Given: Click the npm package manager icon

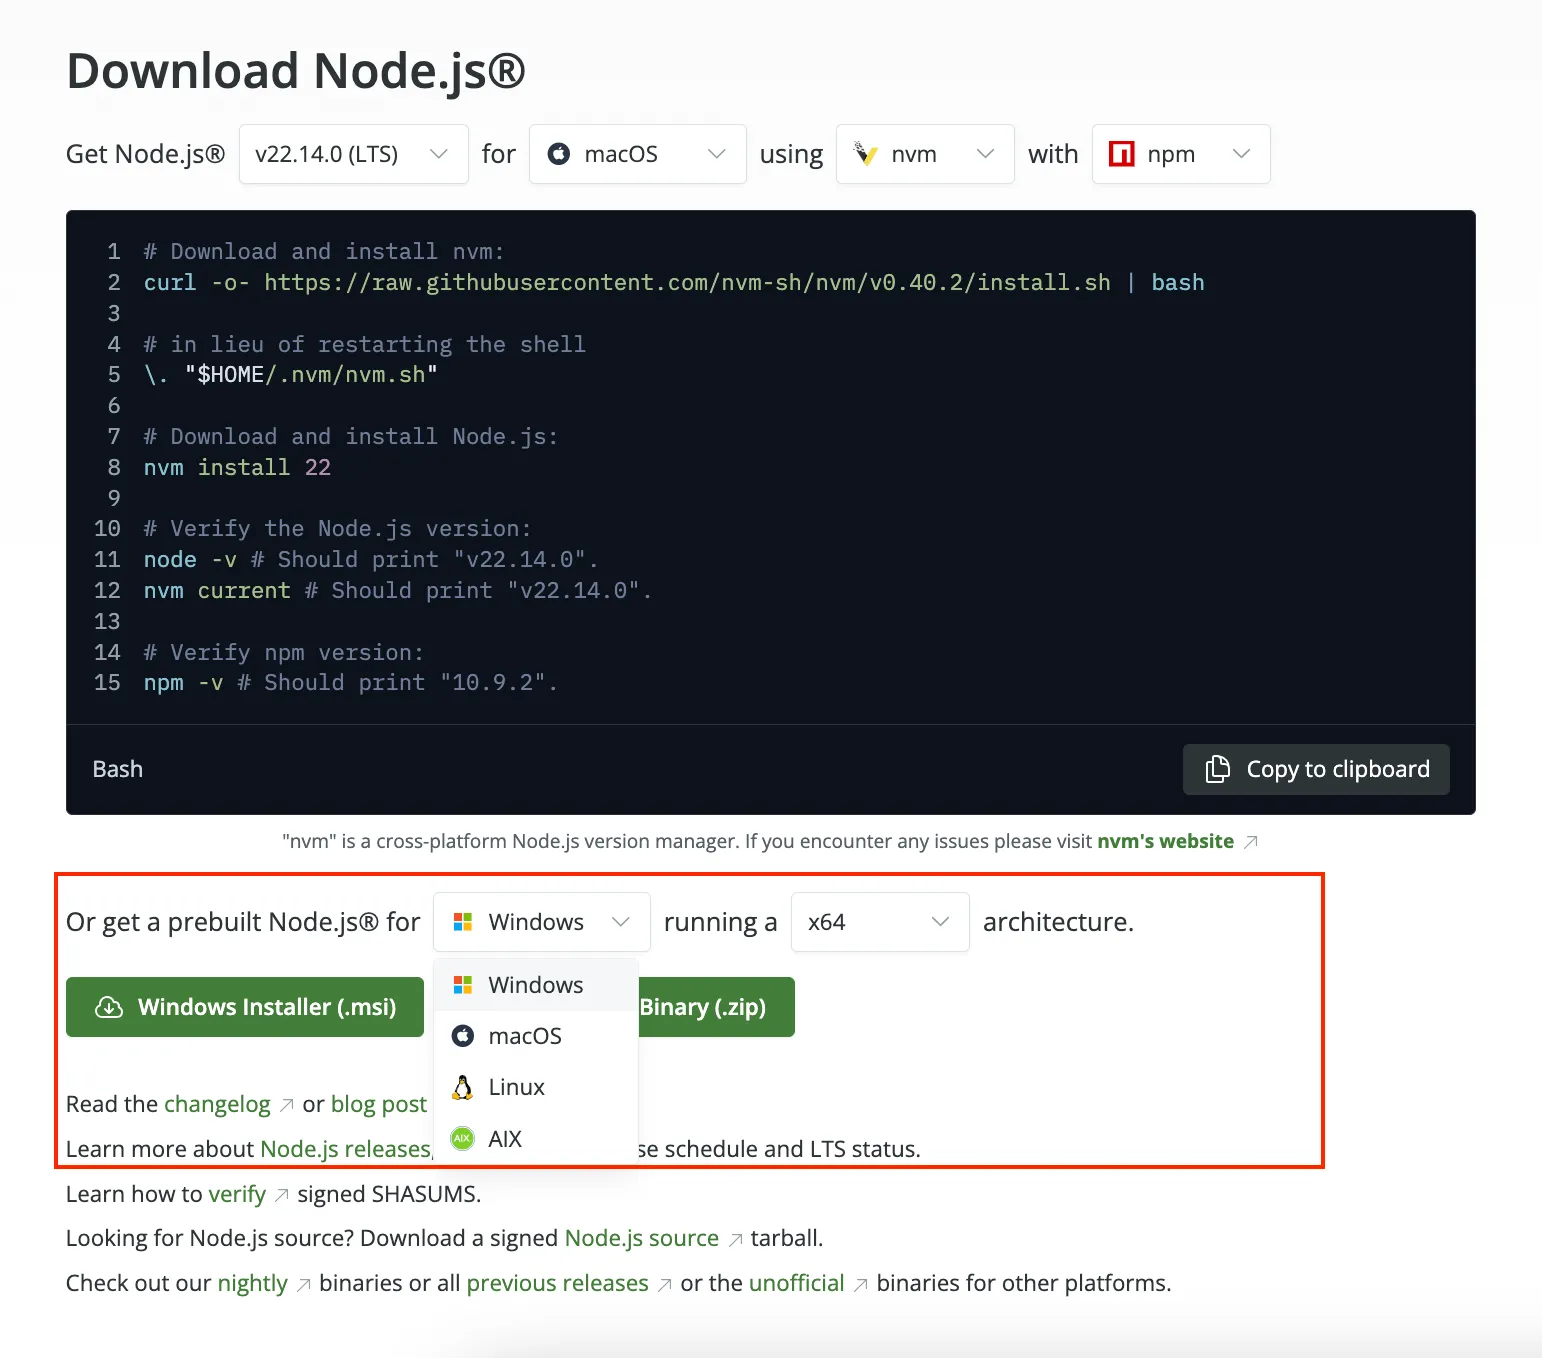Looking at the screenshot, I should coord(1122,153).
